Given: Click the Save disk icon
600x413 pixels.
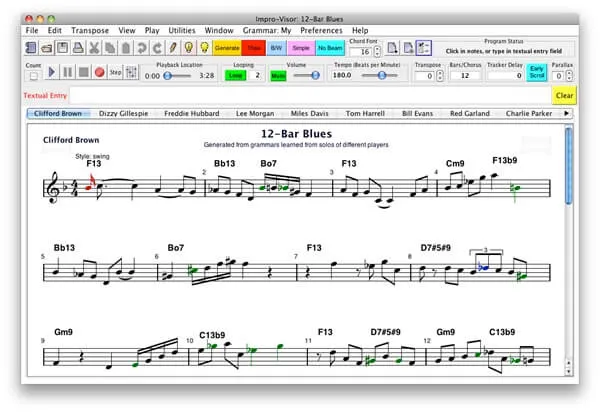Looking at the screenshot, I should (x=63, y=47).
